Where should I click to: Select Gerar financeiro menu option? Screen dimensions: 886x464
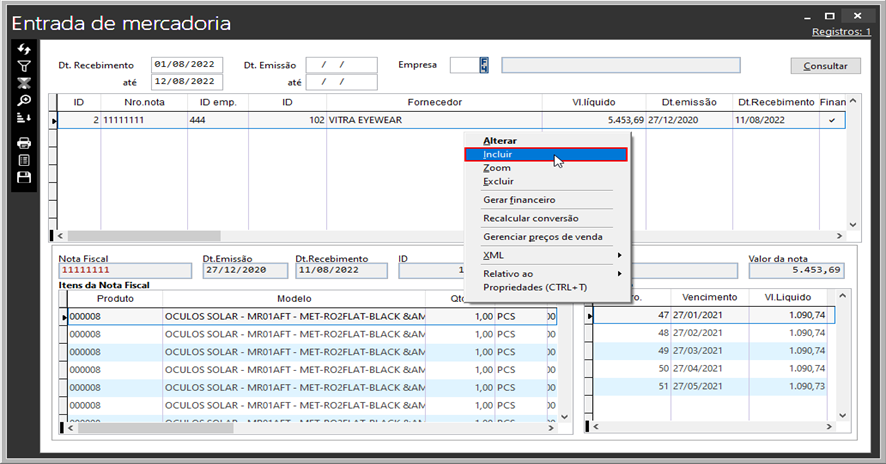tap(519, 200)
